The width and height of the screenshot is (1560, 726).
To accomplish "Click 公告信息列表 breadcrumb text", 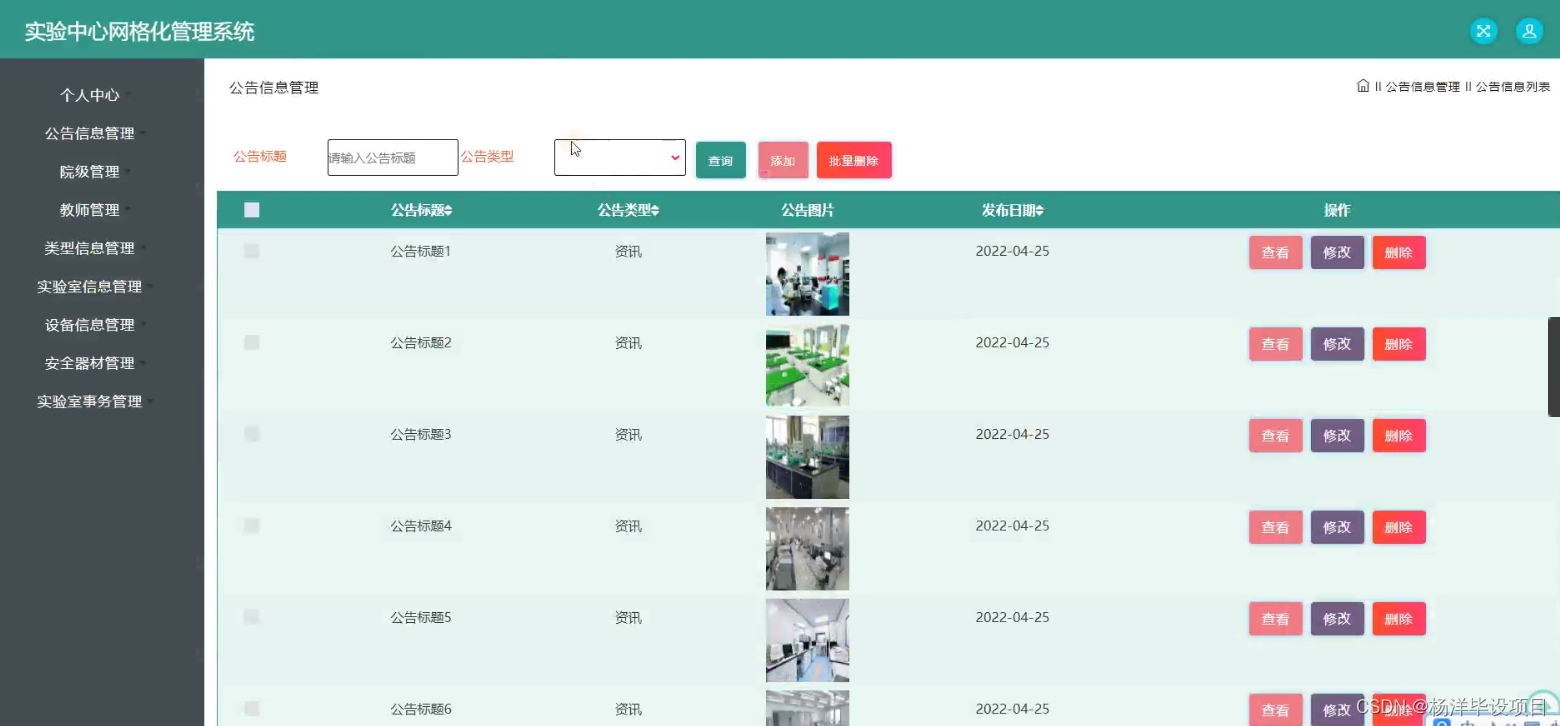I will tap(1513, 87).
